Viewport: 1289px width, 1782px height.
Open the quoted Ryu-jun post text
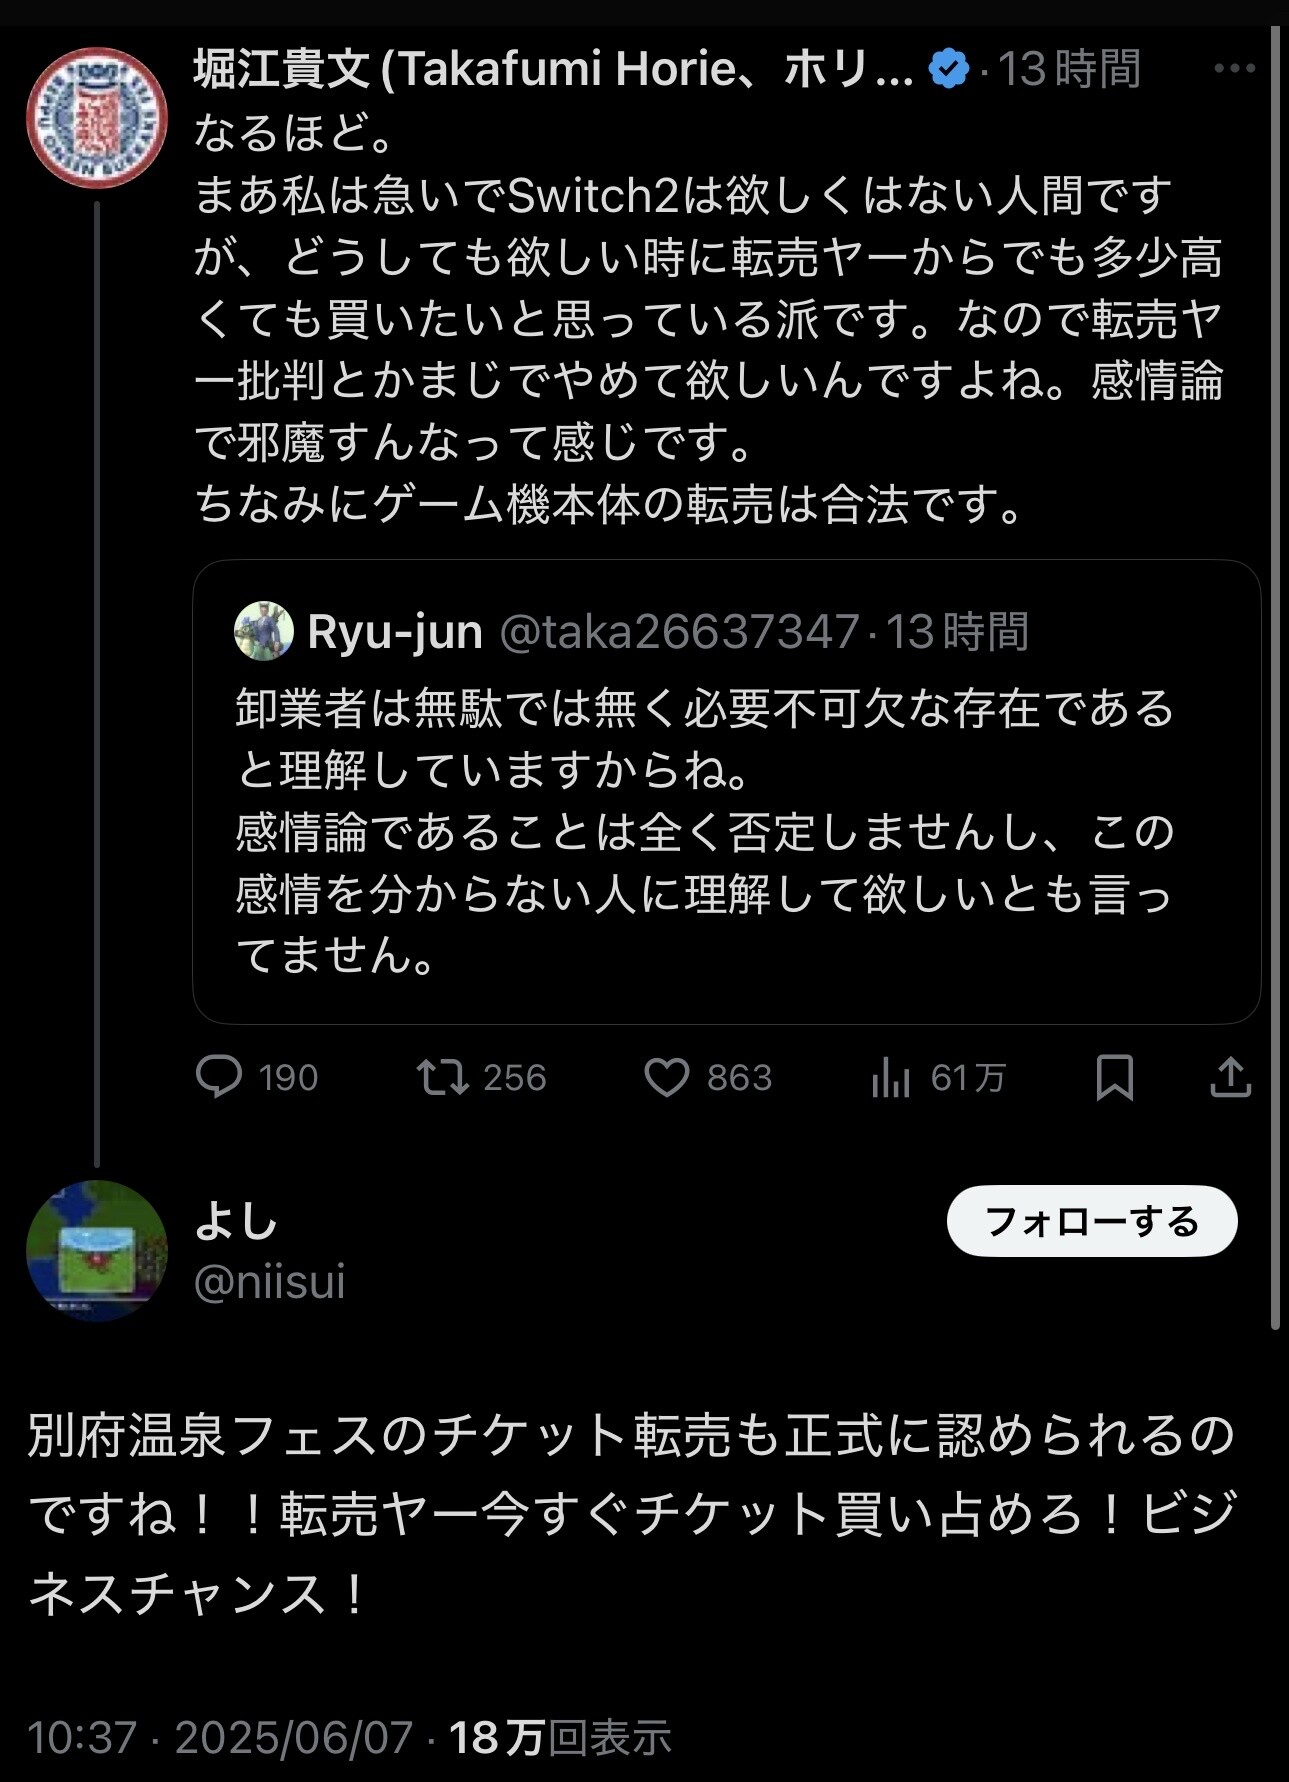pos(705,830)
